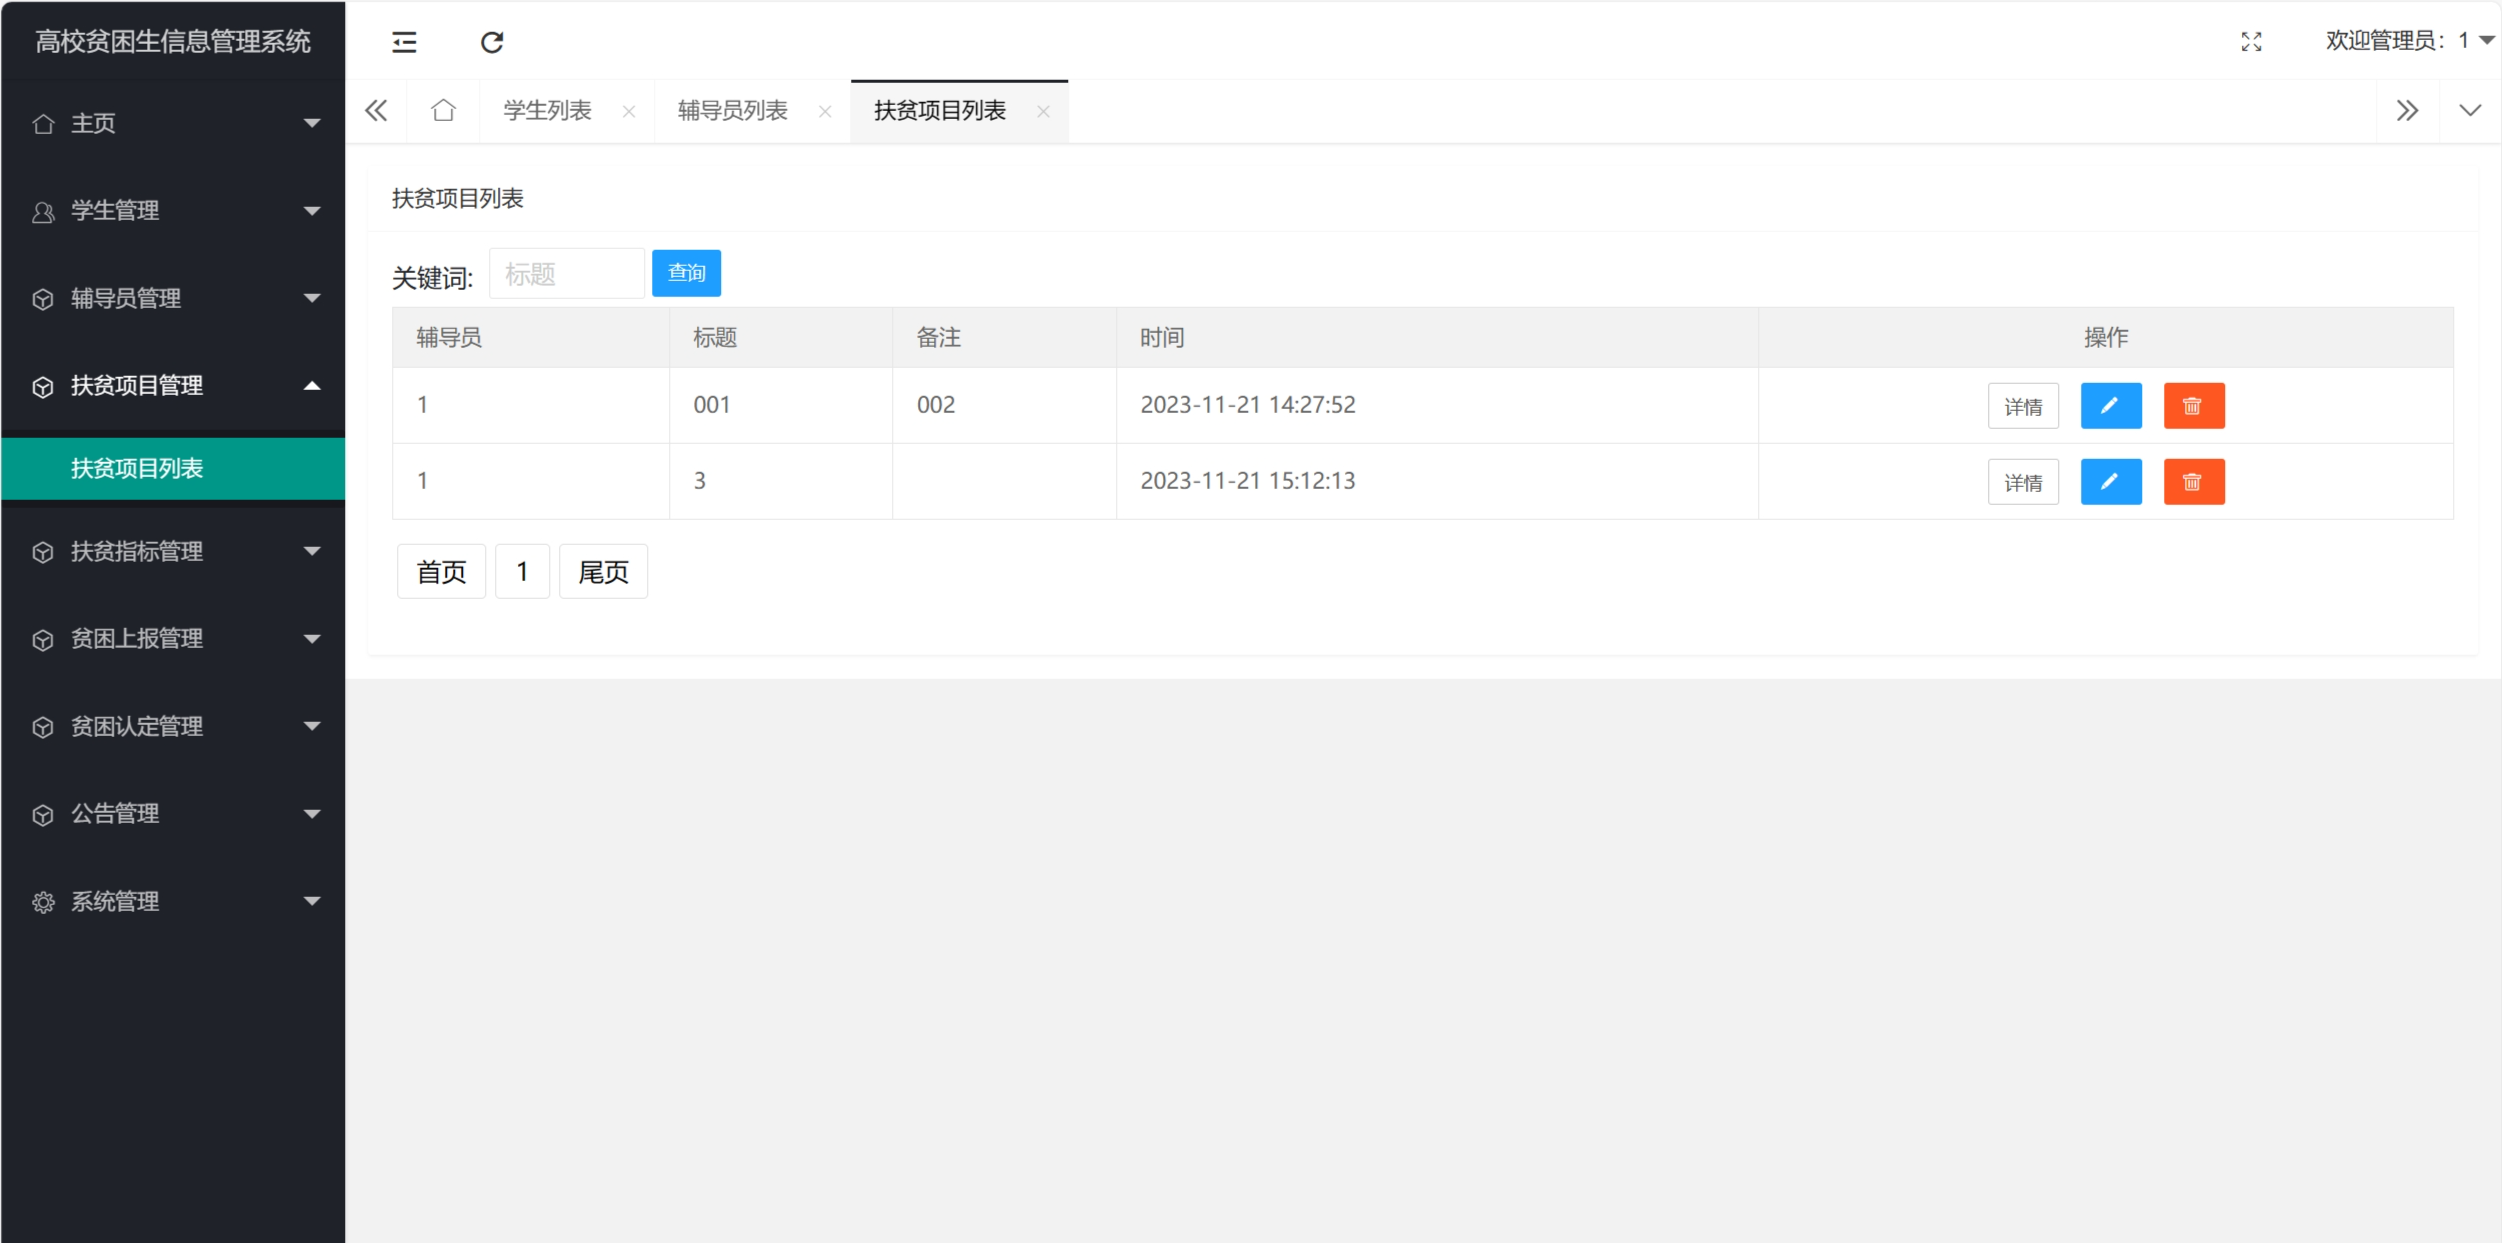
Task: Delete project 001 using the trash icon
Action: [2195, 405]
